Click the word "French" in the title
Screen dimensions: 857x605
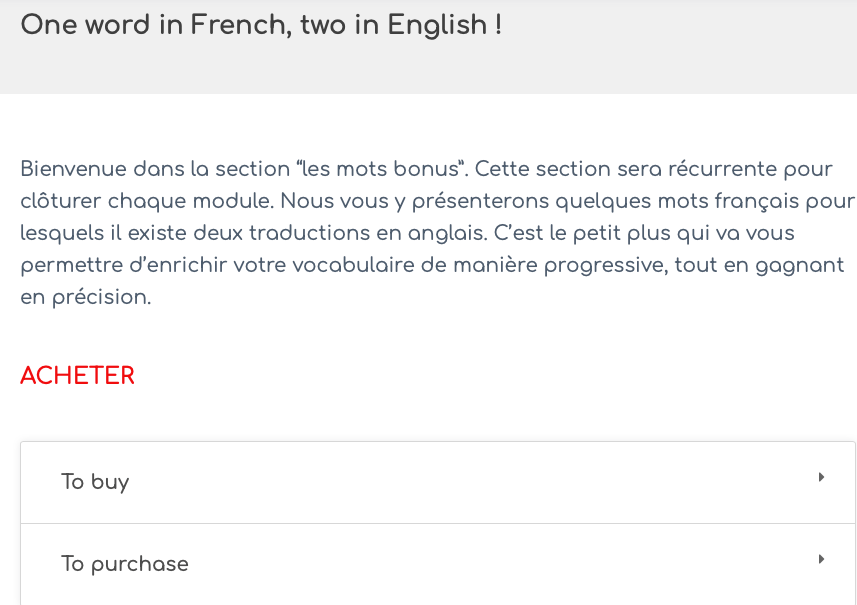coord(222,25)
